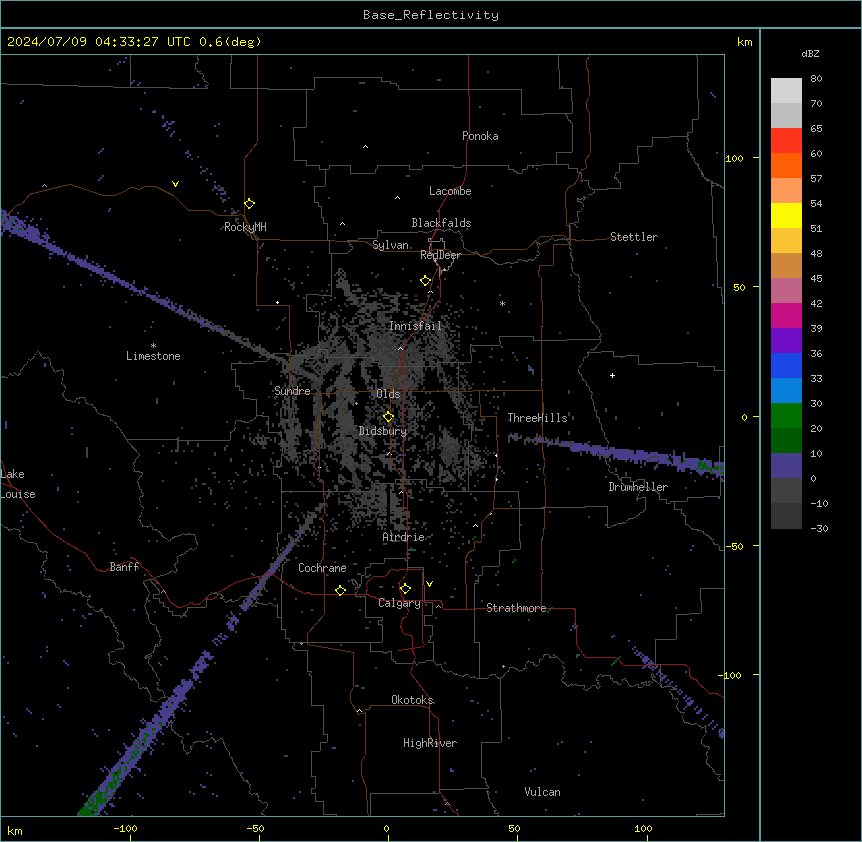Click the Lacombe city label
Screen dimensions: 862x842
[x=450, y=191]
